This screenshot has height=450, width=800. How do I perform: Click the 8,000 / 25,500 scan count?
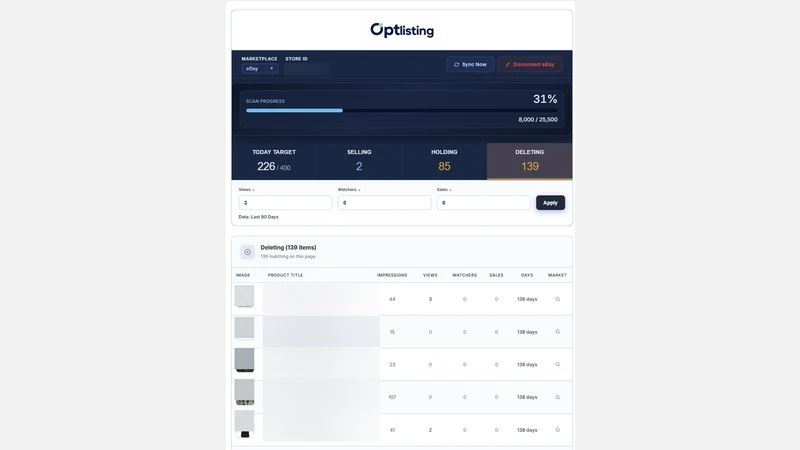pyautogui.click(x=538, y=119)
